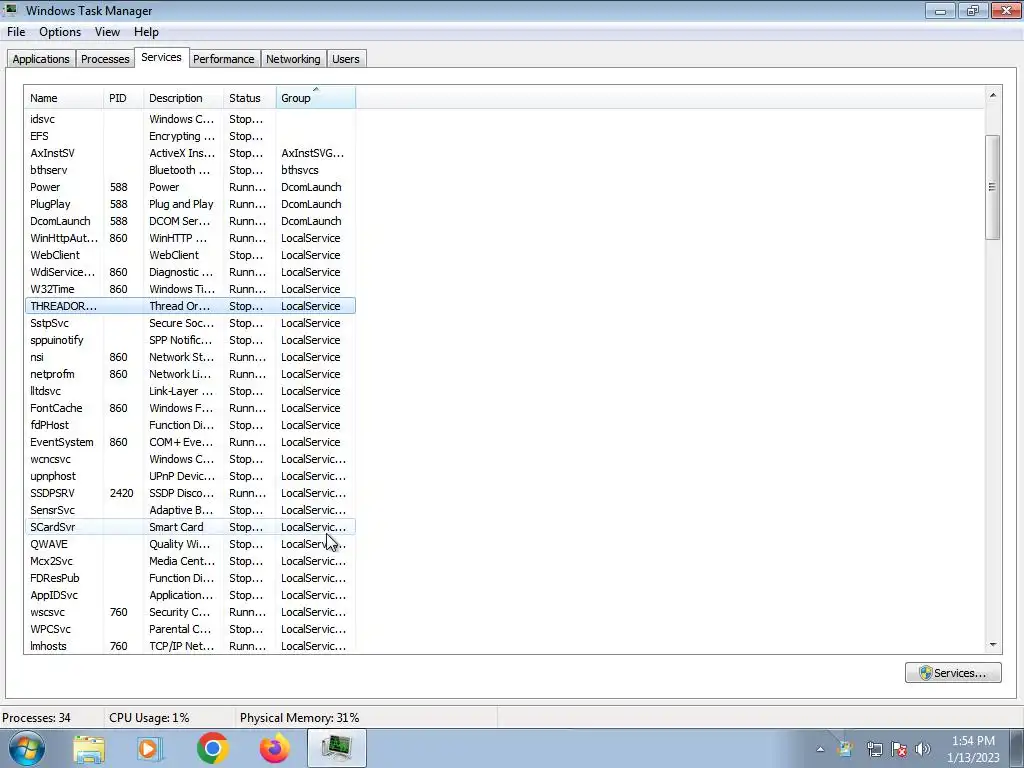This screenshot has height=768, width=1024.
Task: Switch to the Processes tab
Action: 105,59
